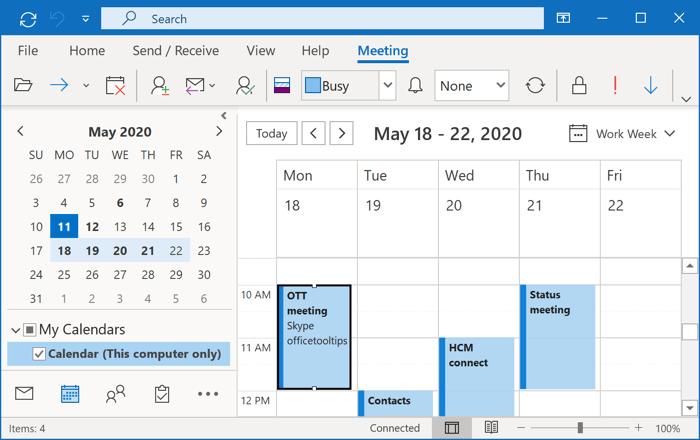This screenshot has height=440, width=700.
Task: Open the People view icon
Action: [115, 394]
